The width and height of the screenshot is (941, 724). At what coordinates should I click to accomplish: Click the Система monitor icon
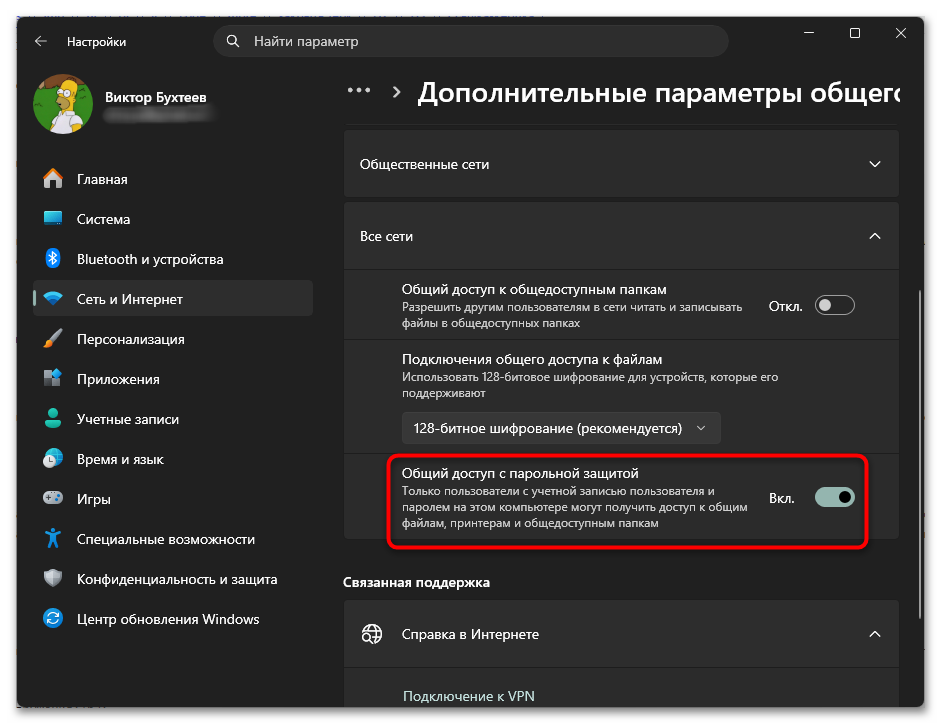[53, 219]
